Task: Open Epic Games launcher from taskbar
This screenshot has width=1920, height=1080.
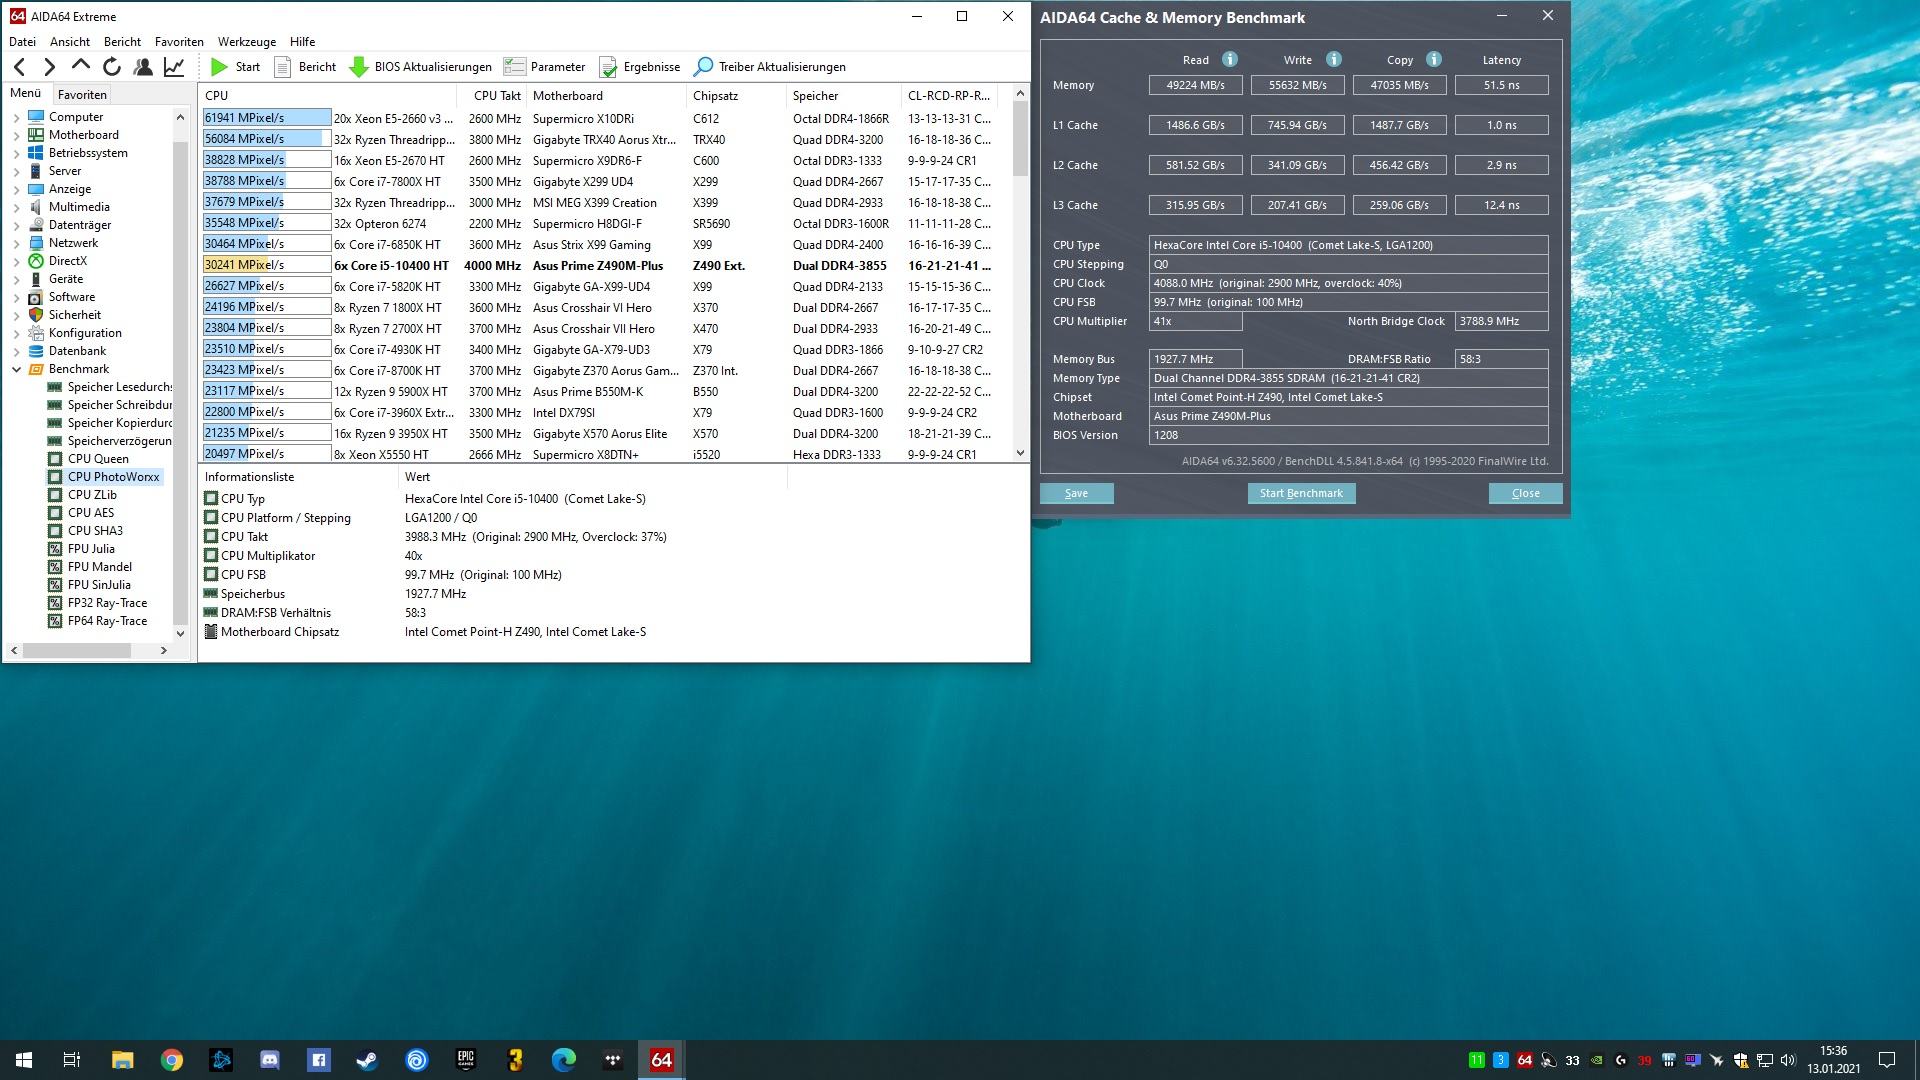Action: pyautogui.click(x=465, y=1060)
